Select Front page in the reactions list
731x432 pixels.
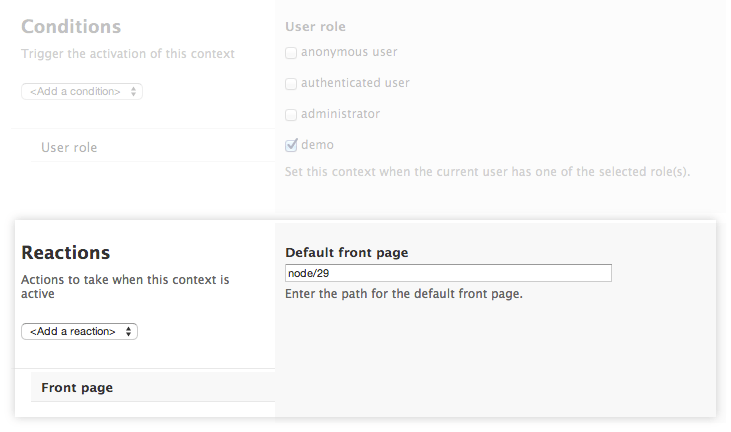pyautogui.click(x=77, y=387)
